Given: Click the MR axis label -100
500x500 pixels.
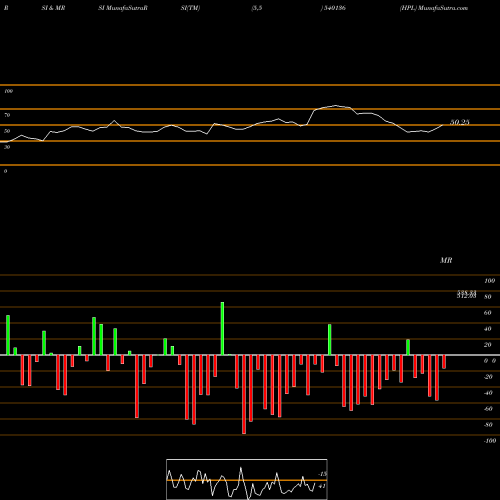Looking at the screenshot, I should [489, 441].
